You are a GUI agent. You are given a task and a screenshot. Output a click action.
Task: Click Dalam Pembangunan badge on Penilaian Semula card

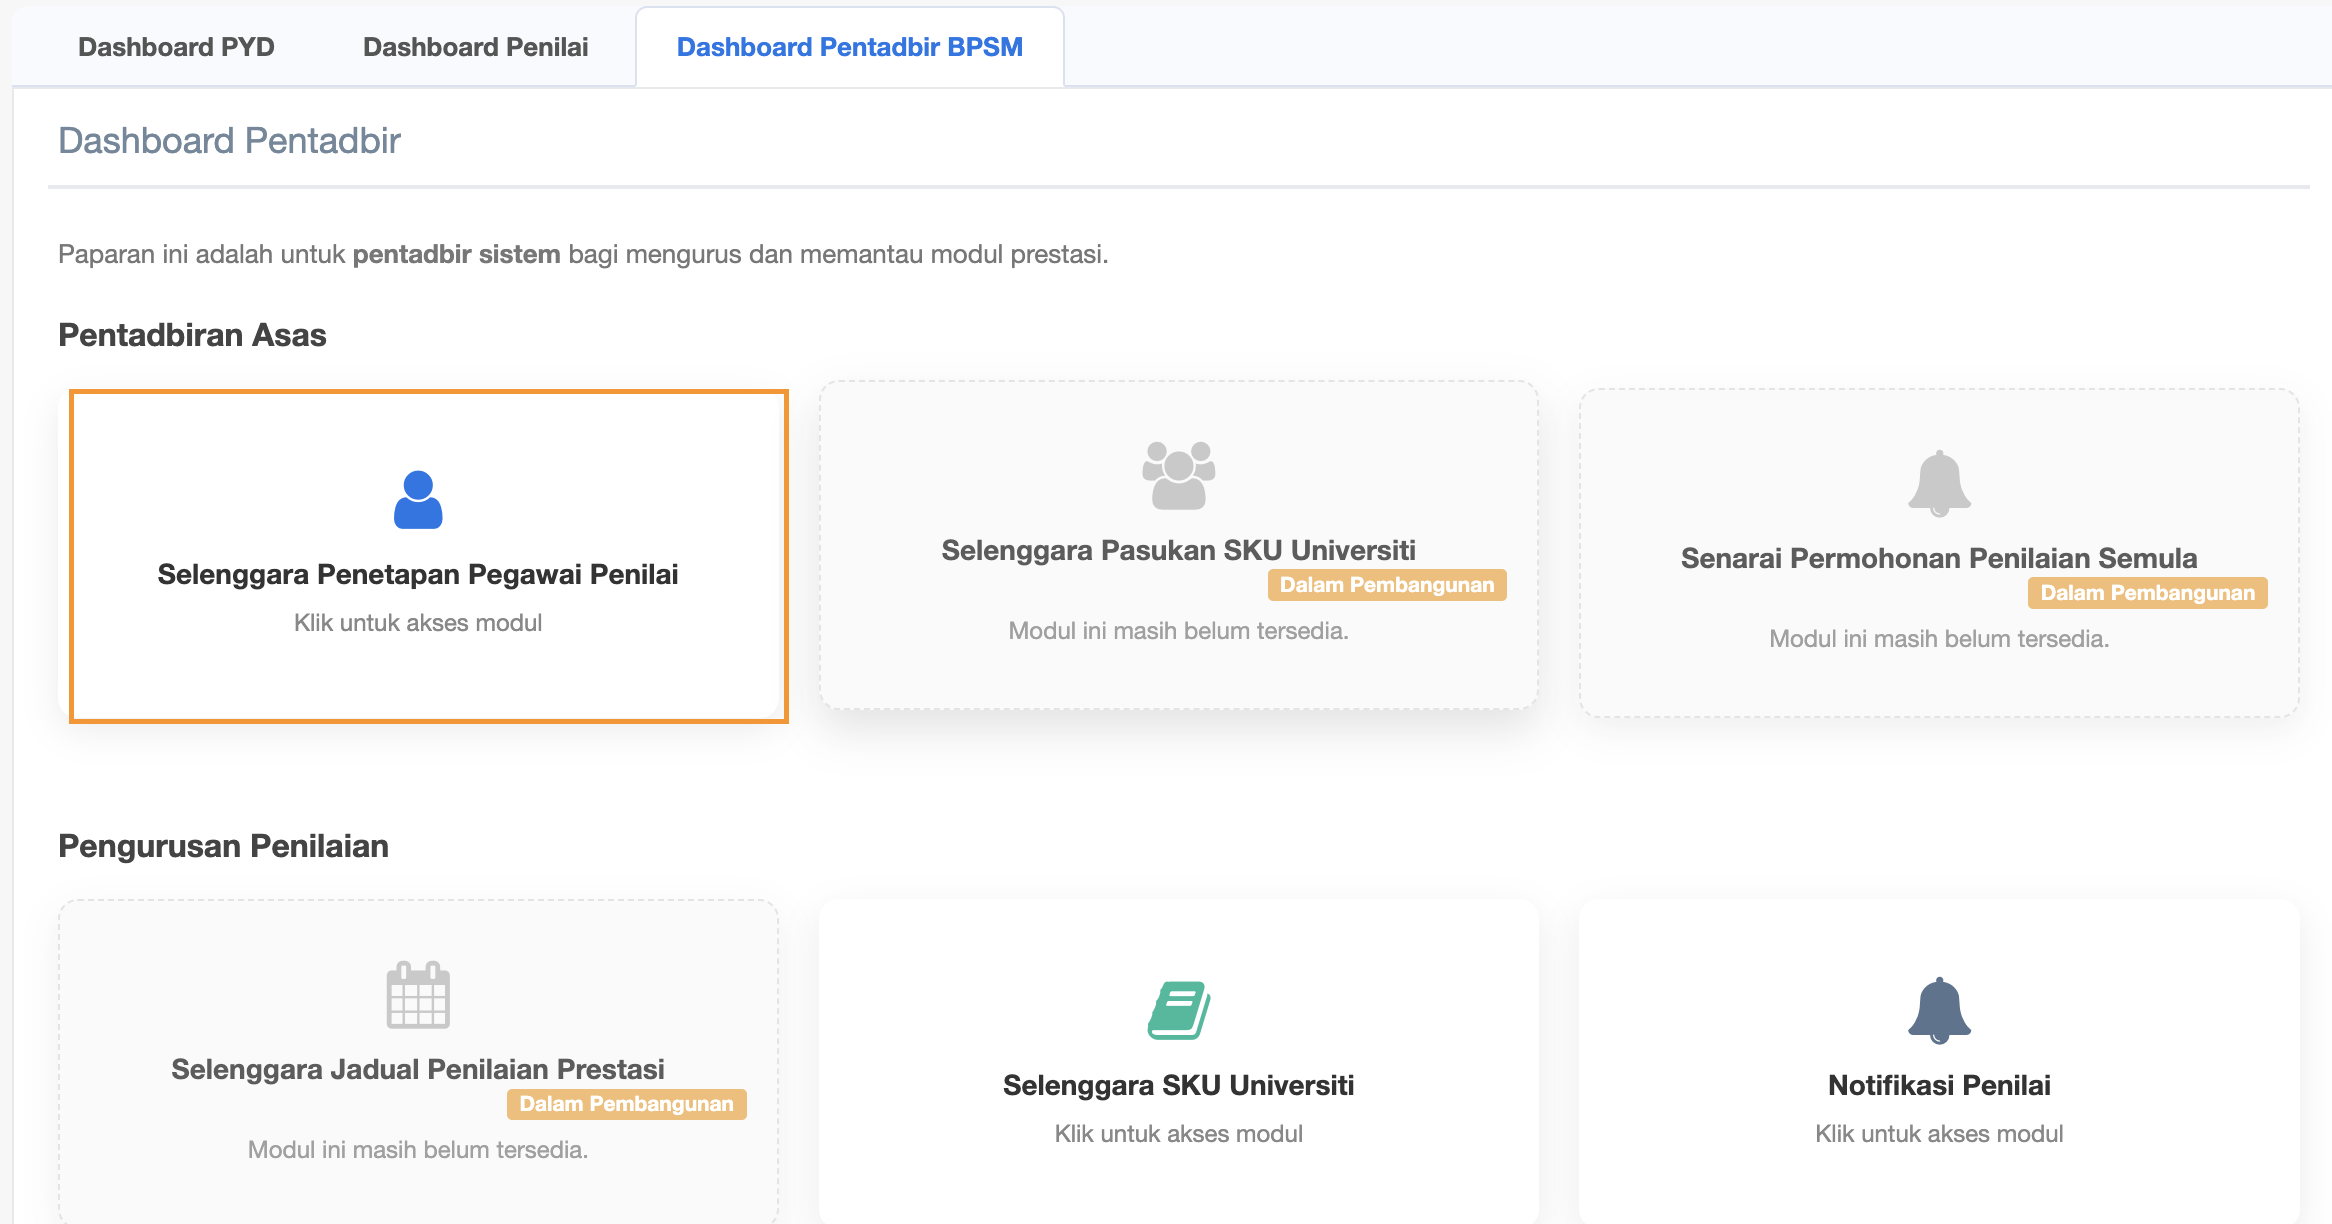pyautogui.click(x=2147, y=593)
